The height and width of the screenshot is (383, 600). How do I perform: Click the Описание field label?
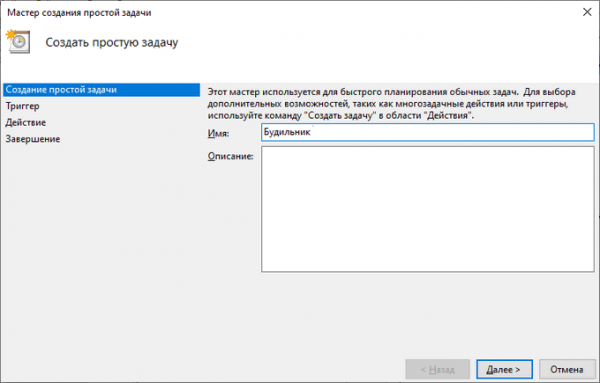tap(230, 156)
